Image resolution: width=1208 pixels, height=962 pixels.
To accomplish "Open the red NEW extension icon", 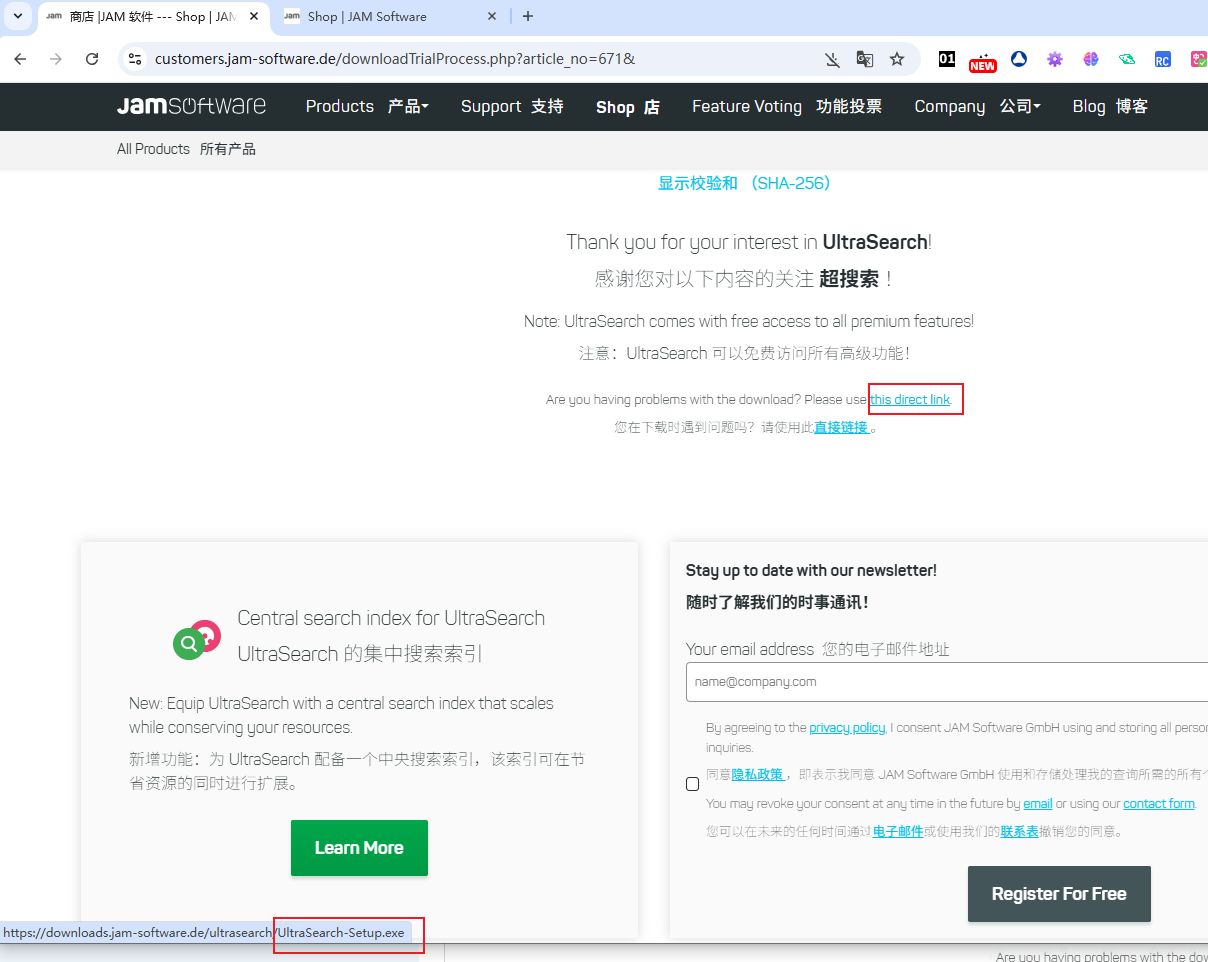I will (x=982, y=61).
